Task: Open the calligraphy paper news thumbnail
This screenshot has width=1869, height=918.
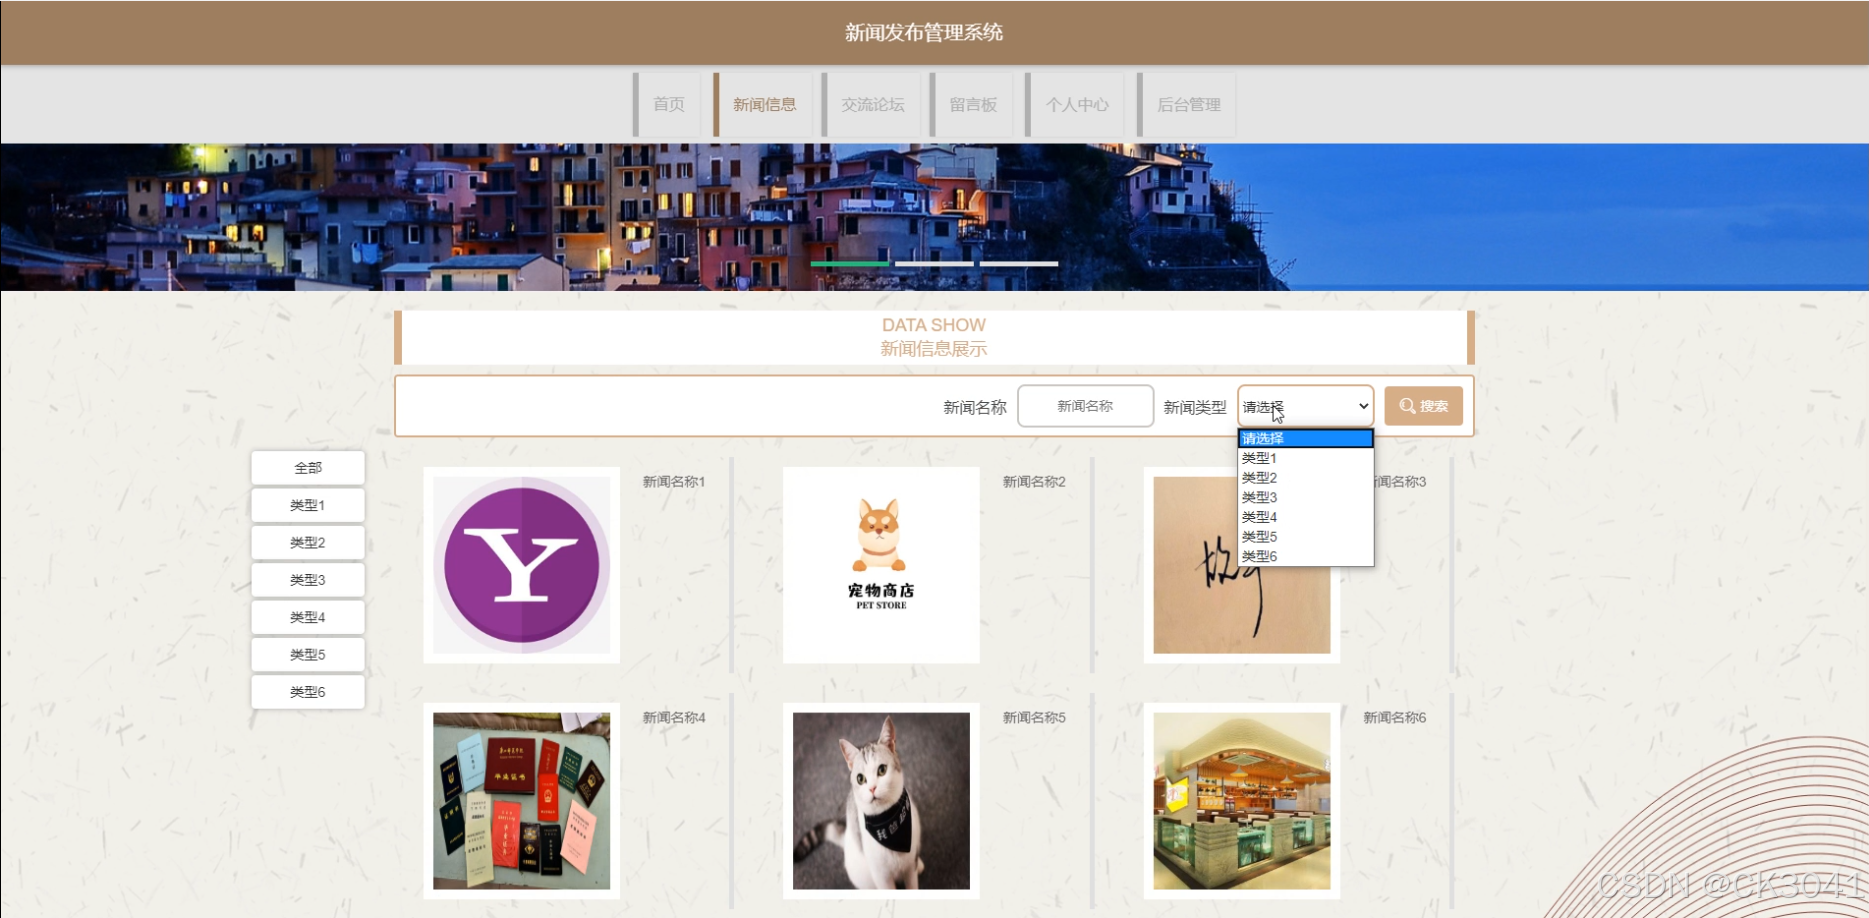Action: pos(1242,565)
